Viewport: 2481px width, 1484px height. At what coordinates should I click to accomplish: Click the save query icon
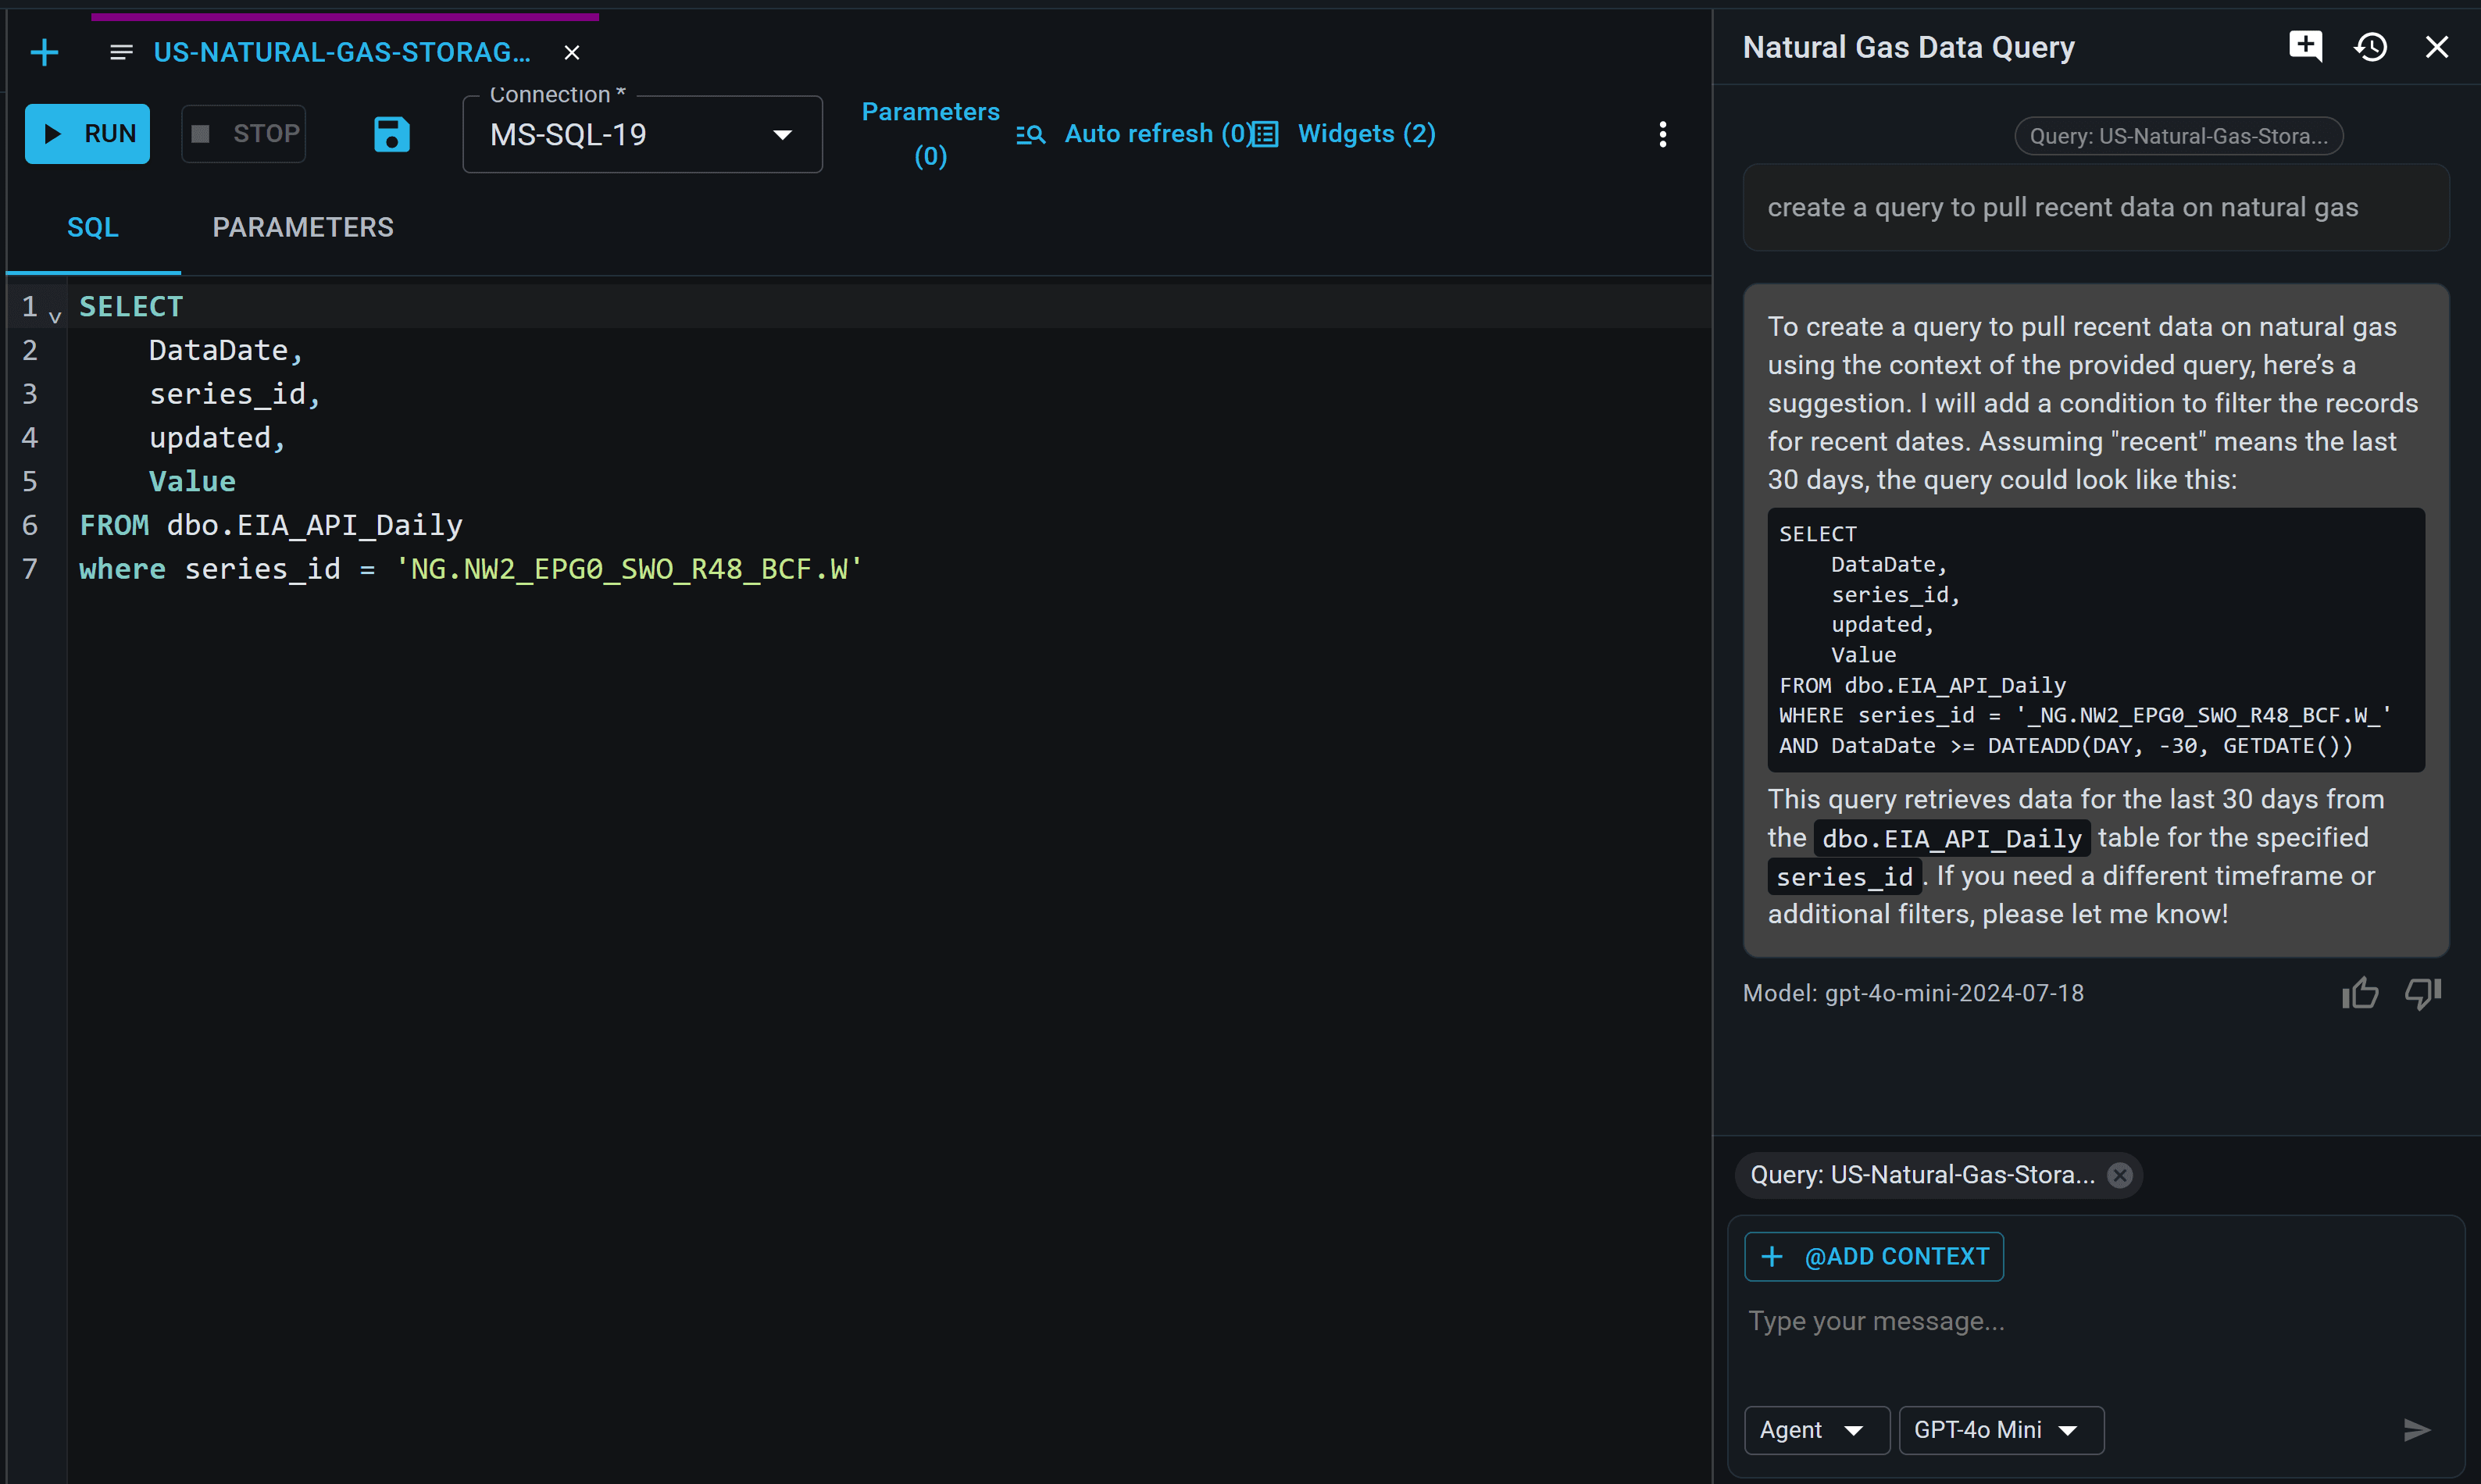[x=391, y=133]
